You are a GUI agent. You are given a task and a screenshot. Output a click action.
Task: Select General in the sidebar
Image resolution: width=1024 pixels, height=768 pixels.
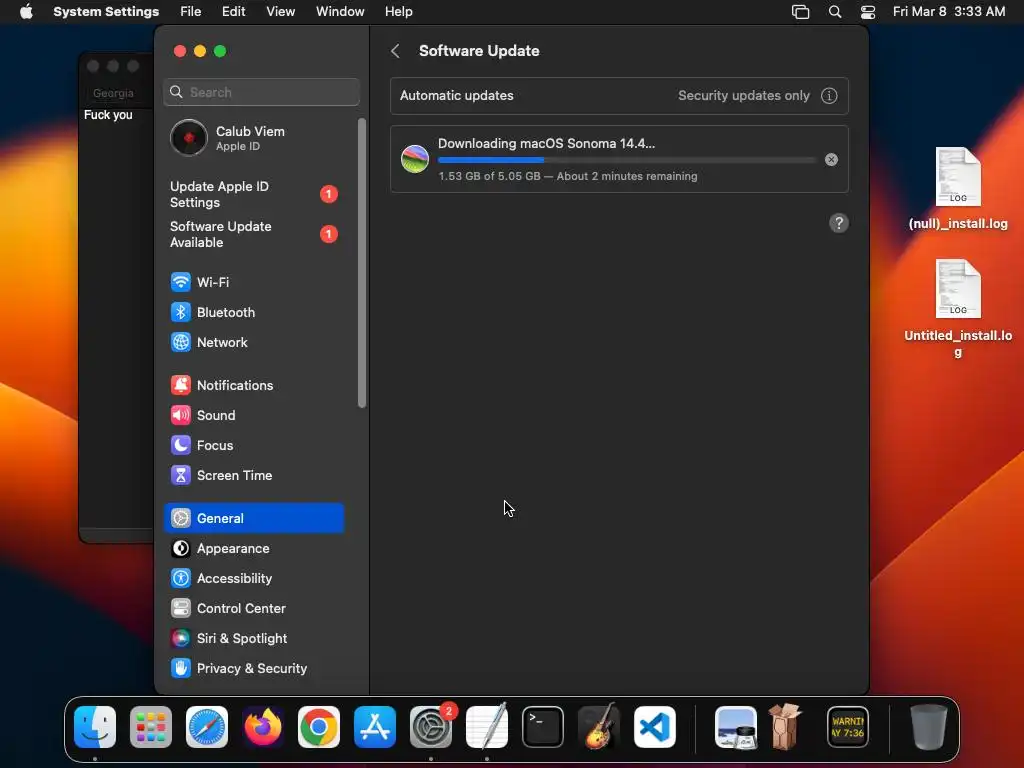click(253, 519)
